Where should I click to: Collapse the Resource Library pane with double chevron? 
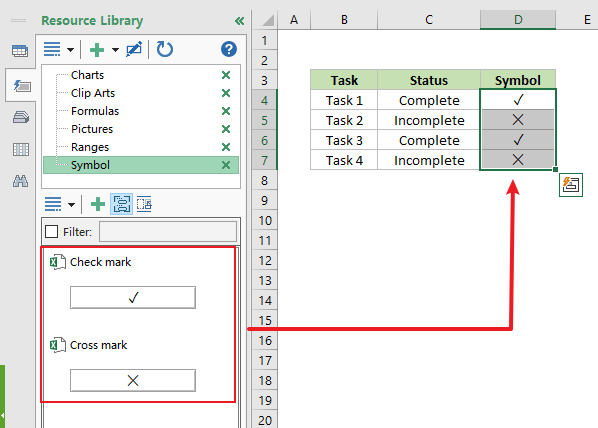239,21
